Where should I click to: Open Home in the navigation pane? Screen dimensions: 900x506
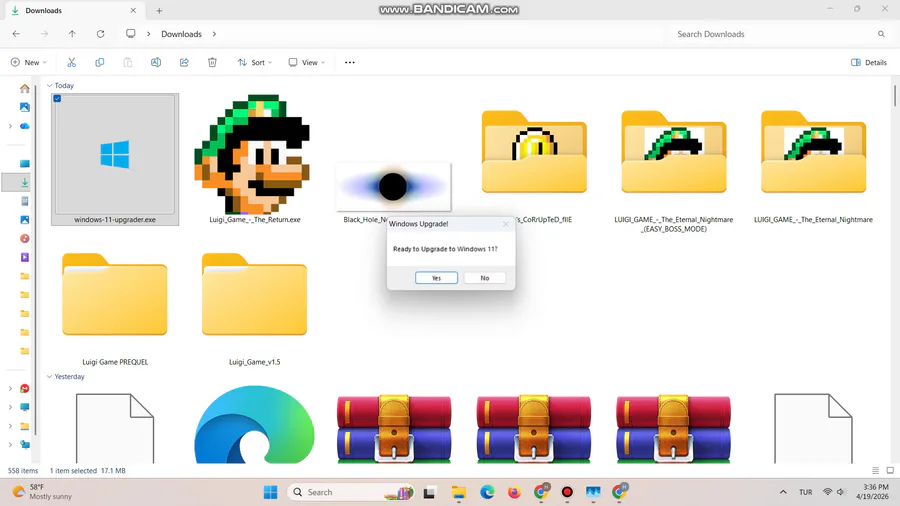point(25,88)
